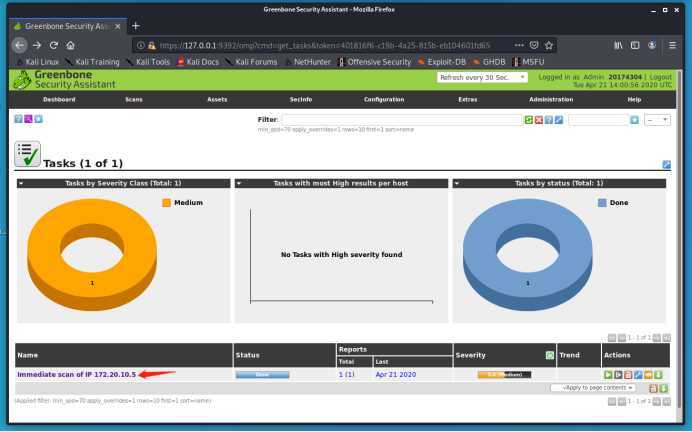Sort tasks by the Name column
This screenshot has width=692, height=432.
pos(27,355)
